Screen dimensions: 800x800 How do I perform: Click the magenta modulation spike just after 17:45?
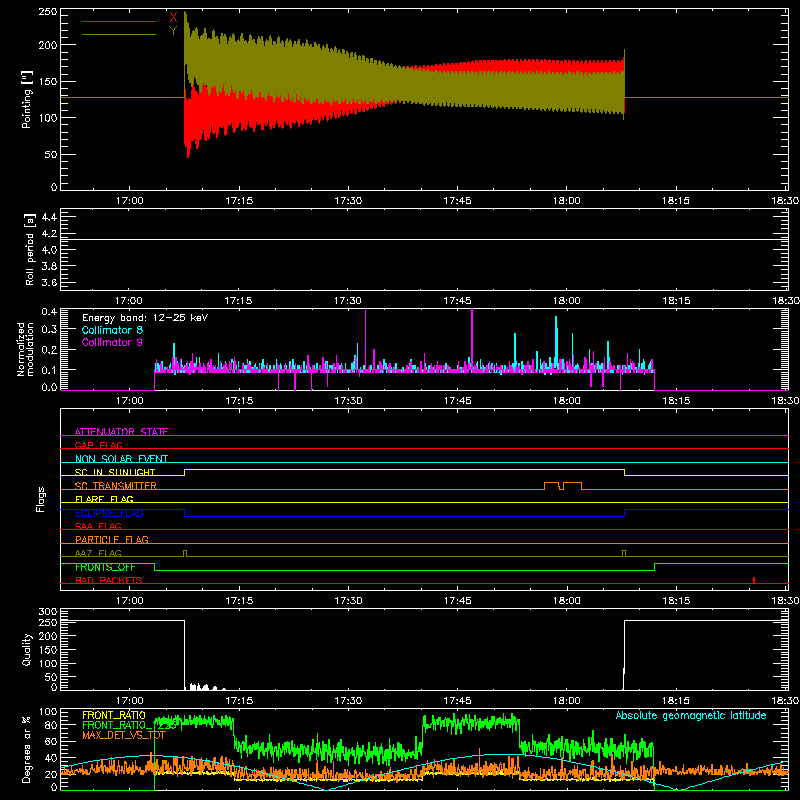[472, 339]
